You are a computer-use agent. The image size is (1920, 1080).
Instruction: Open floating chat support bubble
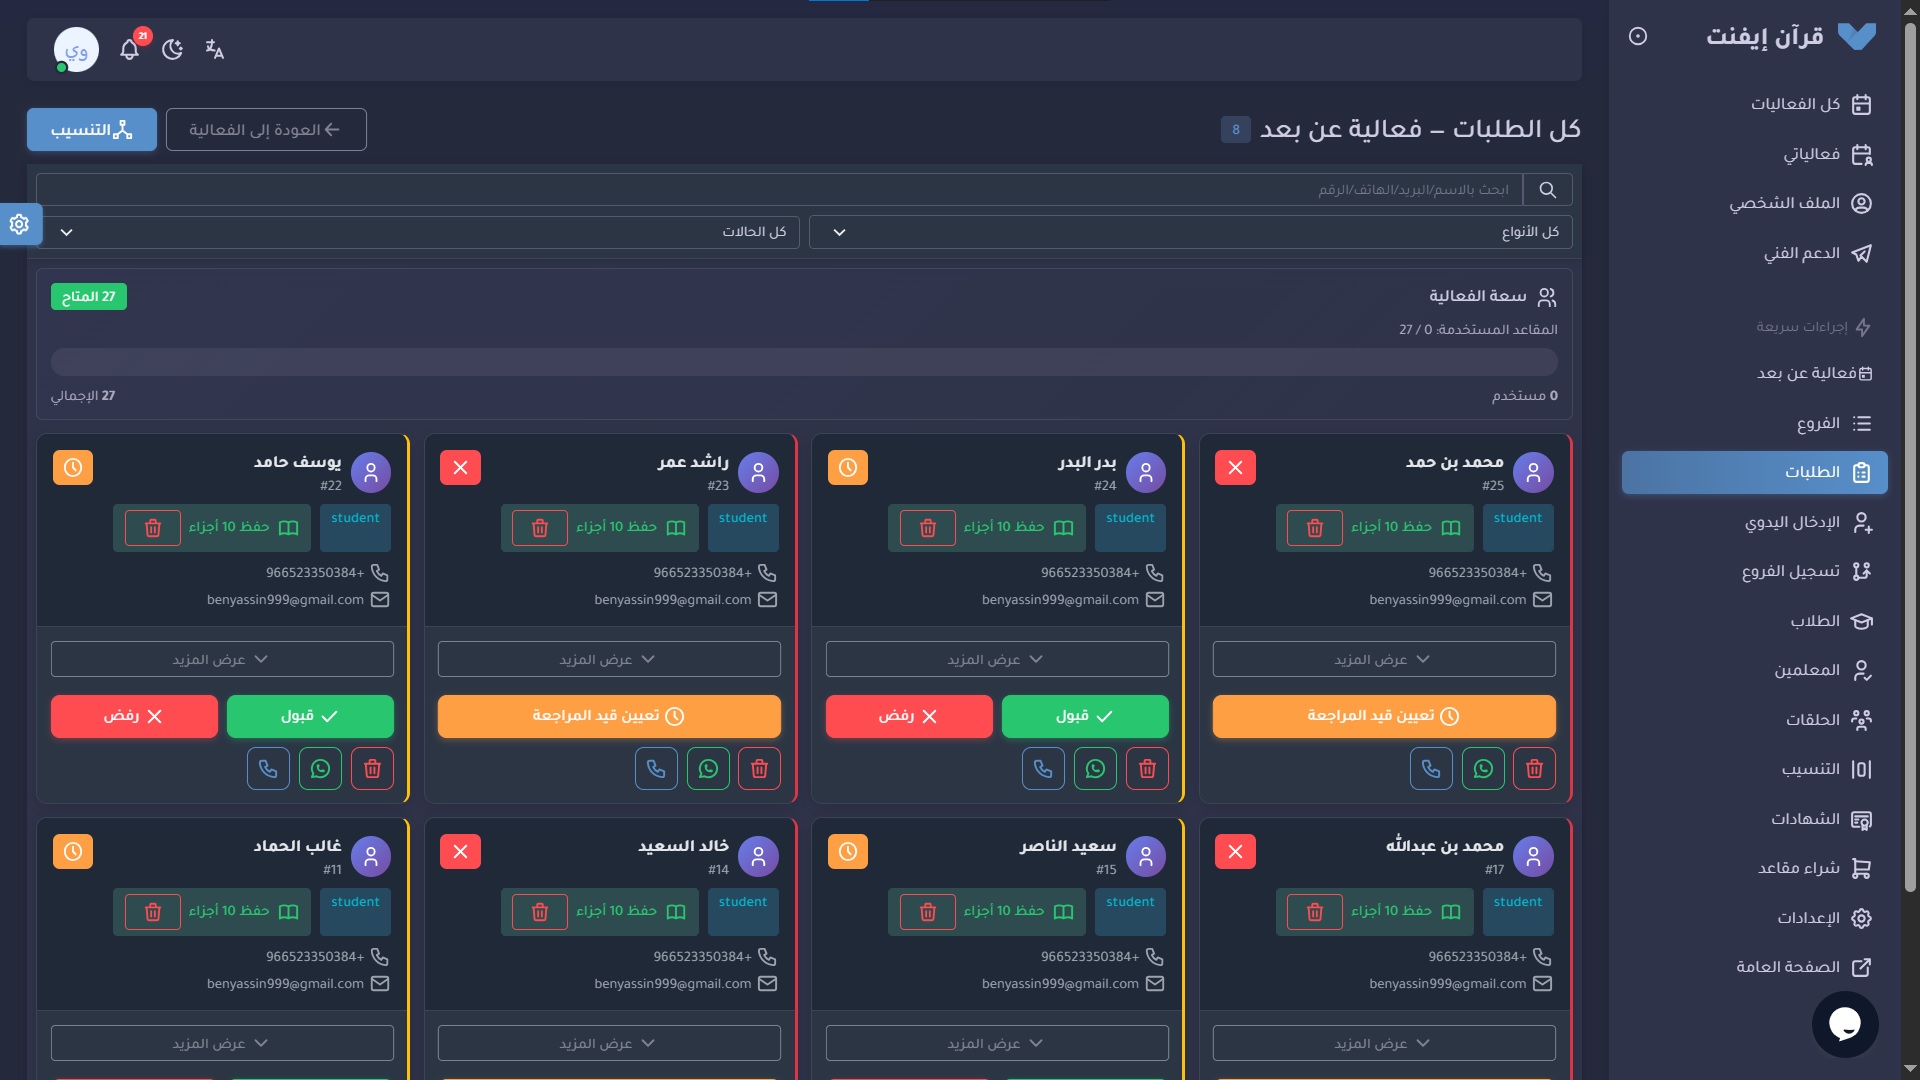pos(1844,1023)
